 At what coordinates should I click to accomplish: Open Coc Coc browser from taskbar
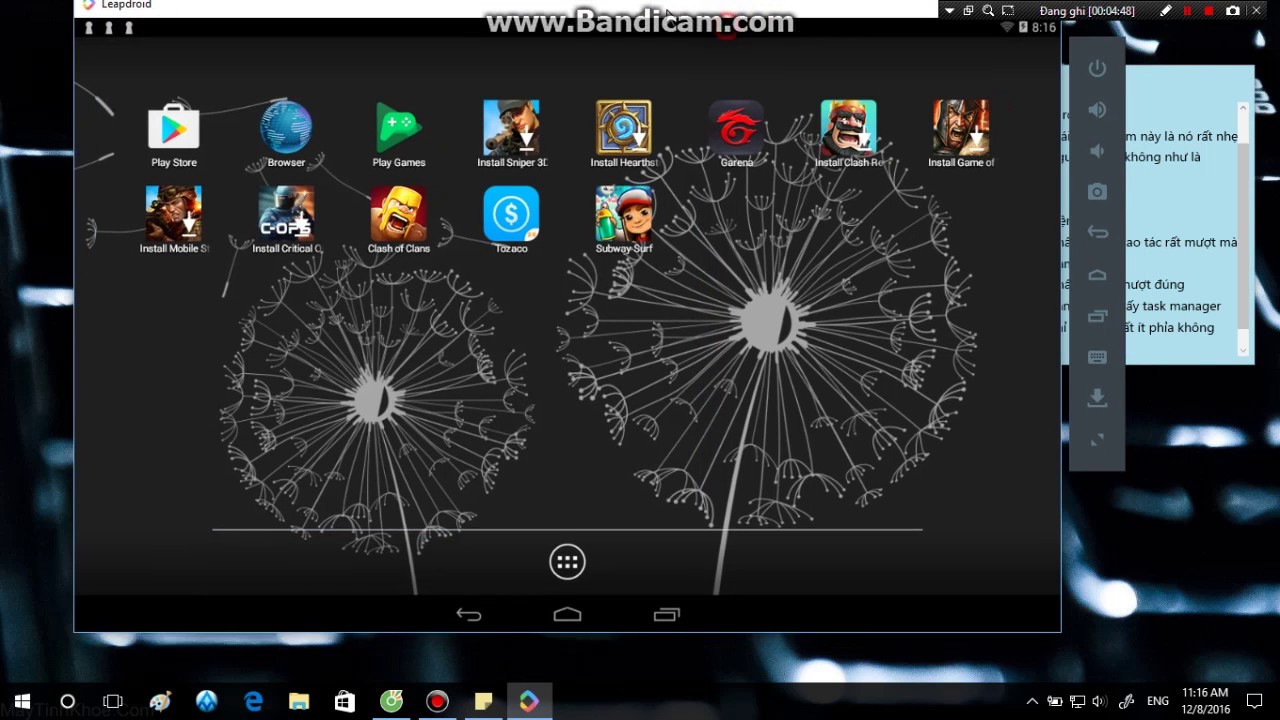[x=391, y=701]
